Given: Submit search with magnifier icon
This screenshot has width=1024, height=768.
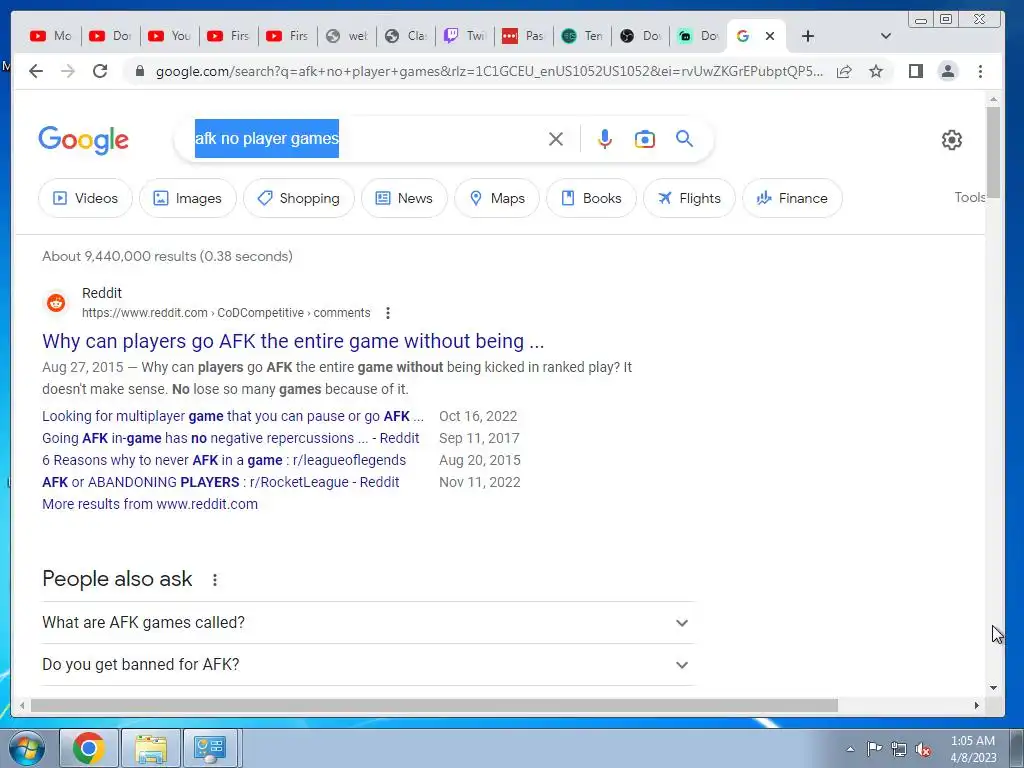Looking at the screenshot, I should pos(684,138).
